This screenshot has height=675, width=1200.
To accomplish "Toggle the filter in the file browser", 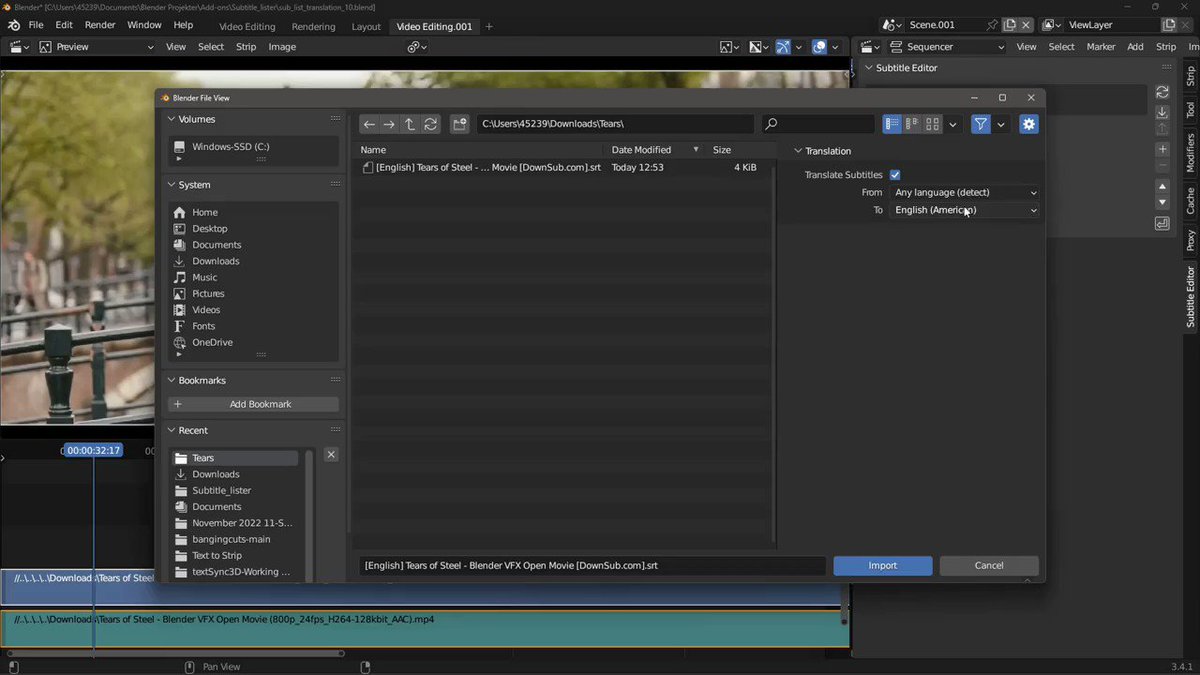I will 979,124.
